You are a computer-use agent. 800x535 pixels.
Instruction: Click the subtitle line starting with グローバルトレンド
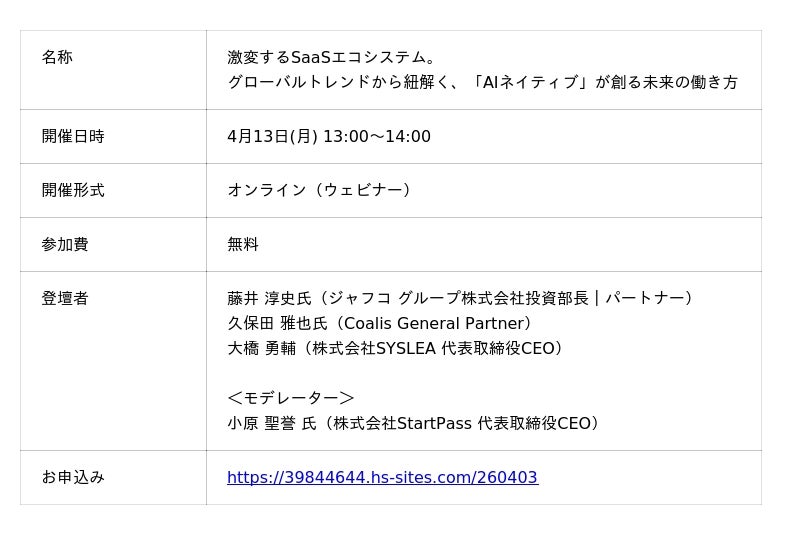coord(482,83)
